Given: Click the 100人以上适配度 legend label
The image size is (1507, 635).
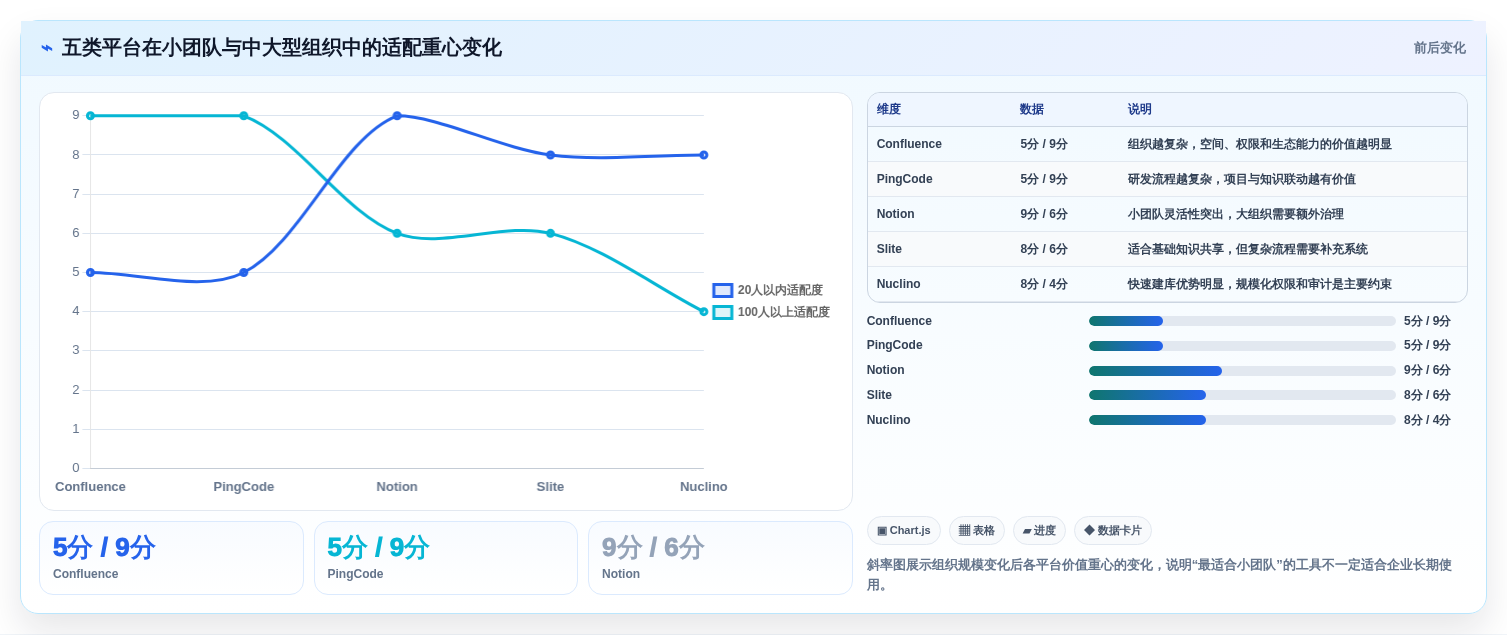Looking at the screenshot, I should click(x=784, y=312).
